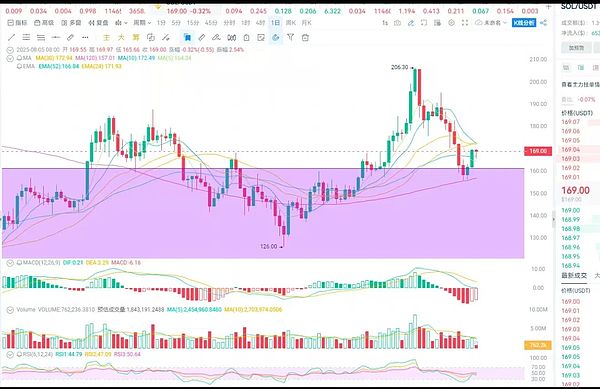Switch to the 1日 timeframe tab
Viewport: 600px width, 389px height.
click(x=276, y=23)
